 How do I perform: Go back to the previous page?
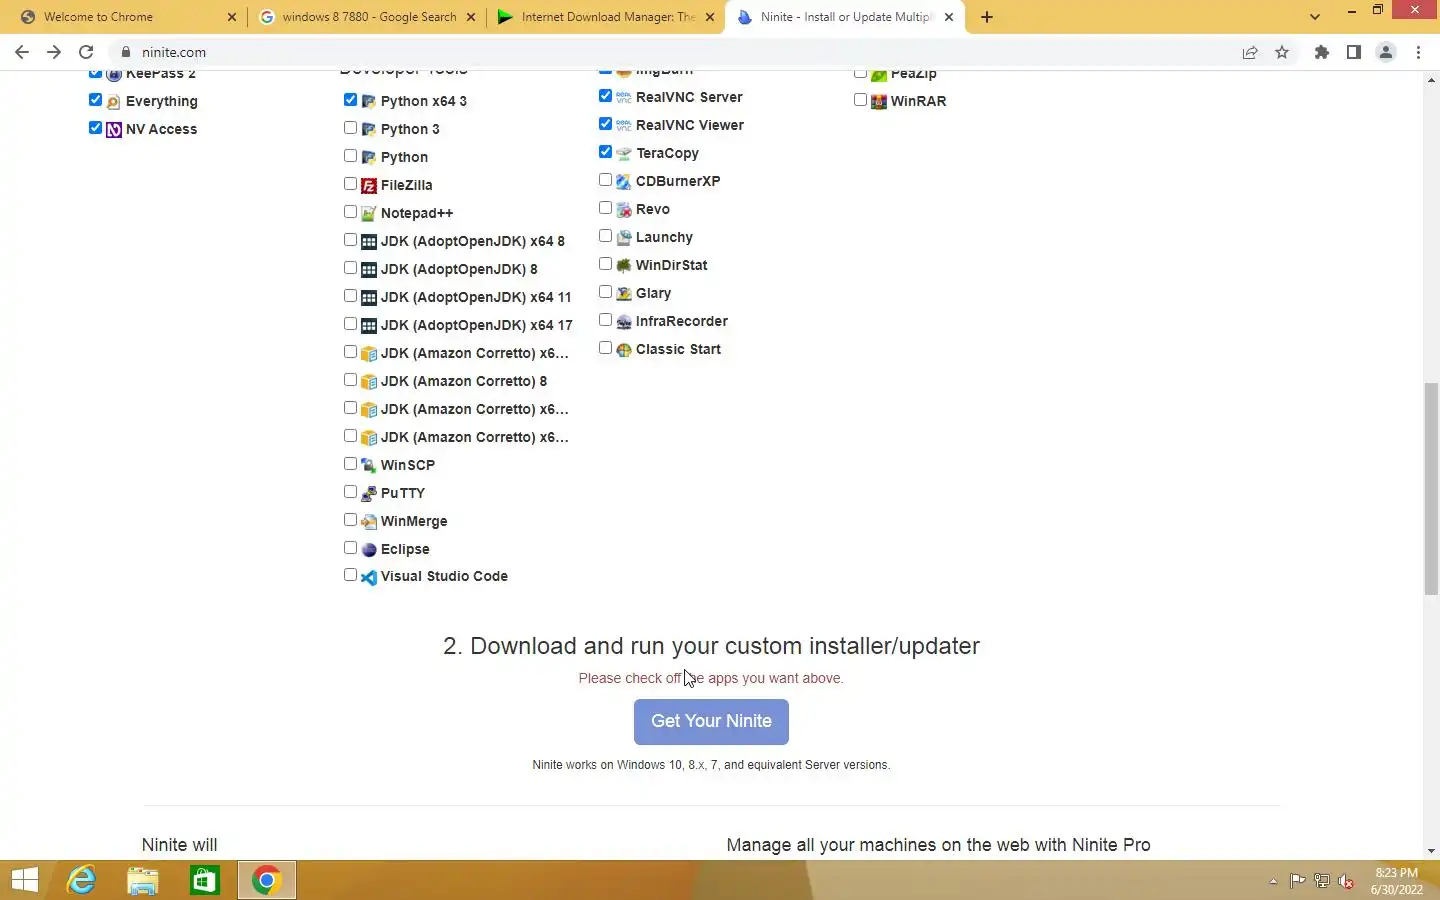coord(22,52)
